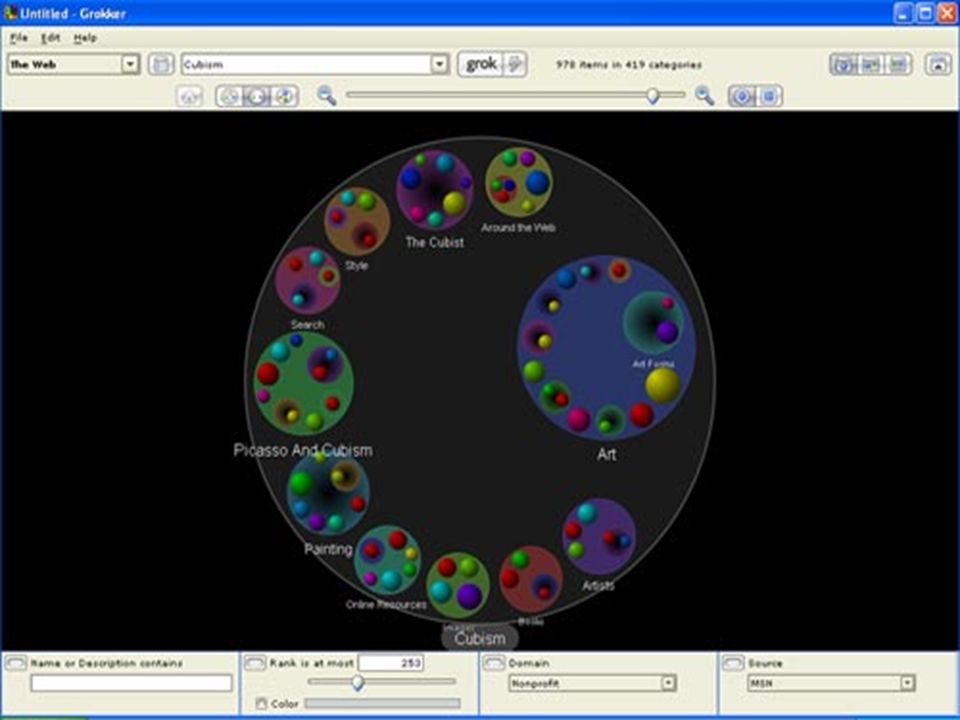Click the multicolor wheel toolbar icon
The image size is (960, 720).
pos(284,96)
